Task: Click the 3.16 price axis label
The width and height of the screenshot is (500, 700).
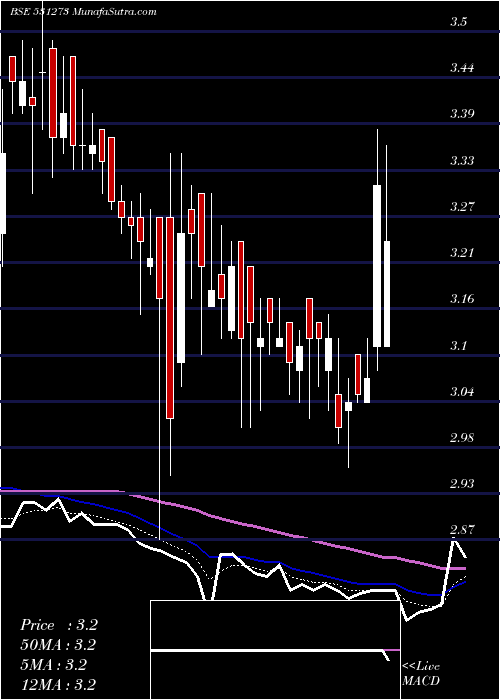Action: point(462,298)
